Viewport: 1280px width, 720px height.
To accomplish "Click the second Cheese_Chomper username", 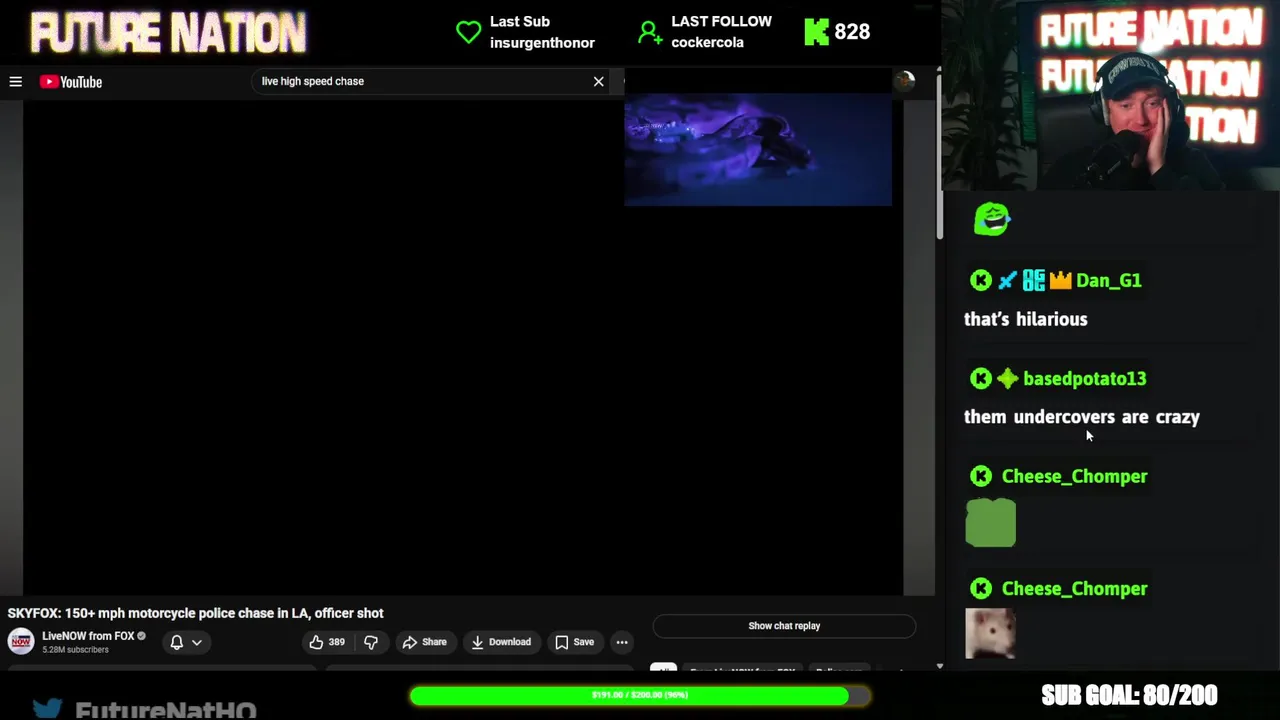I will click(1074, 589).
